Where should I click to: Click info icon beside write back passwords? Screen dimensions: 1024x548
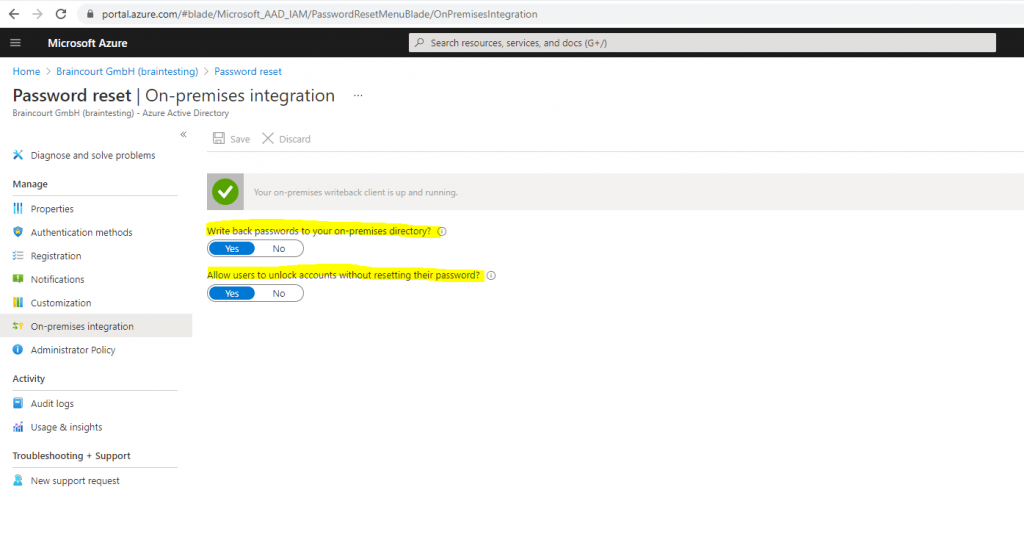click(x=441, y=231)
